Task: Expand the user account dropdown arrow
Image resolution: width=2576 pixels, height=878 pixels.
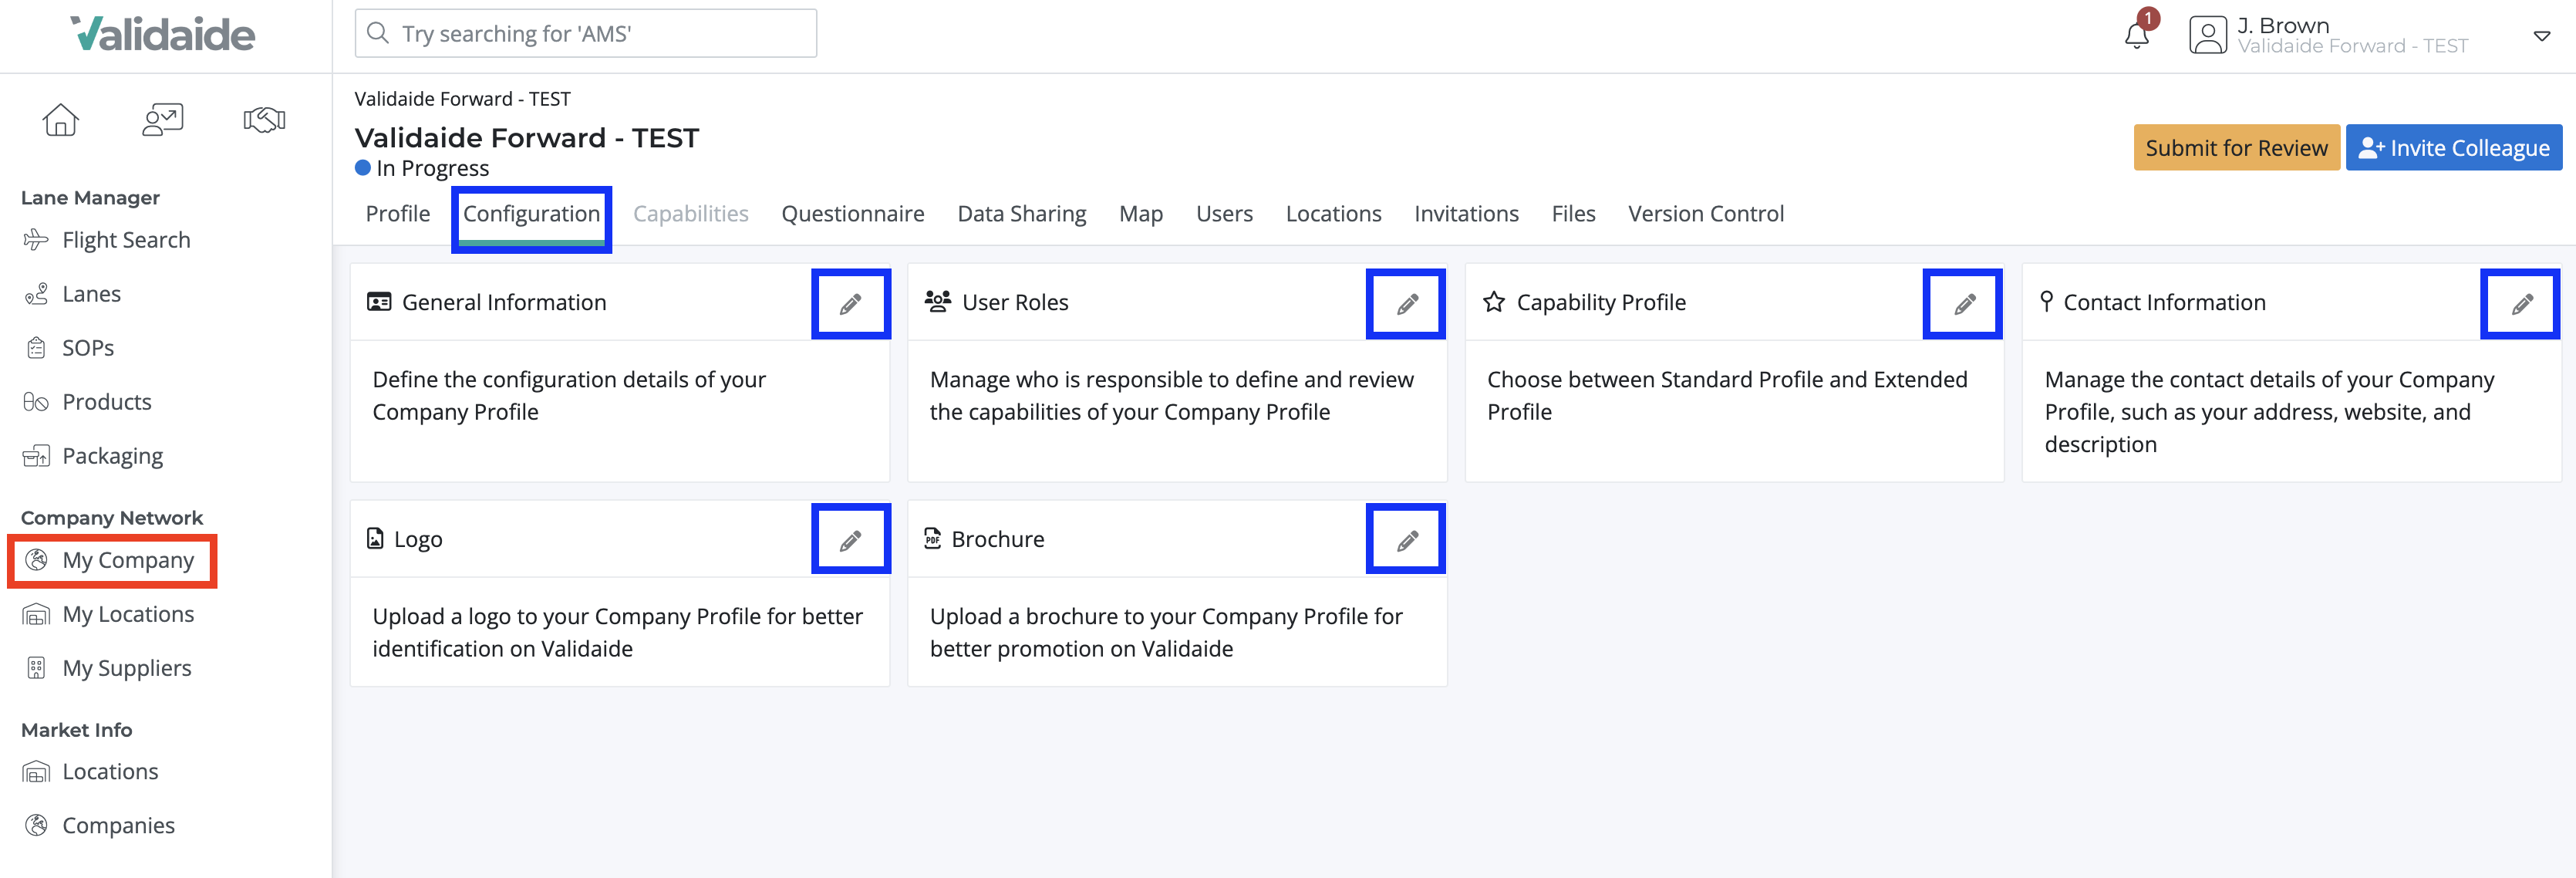Action: tap(2542, 36)
